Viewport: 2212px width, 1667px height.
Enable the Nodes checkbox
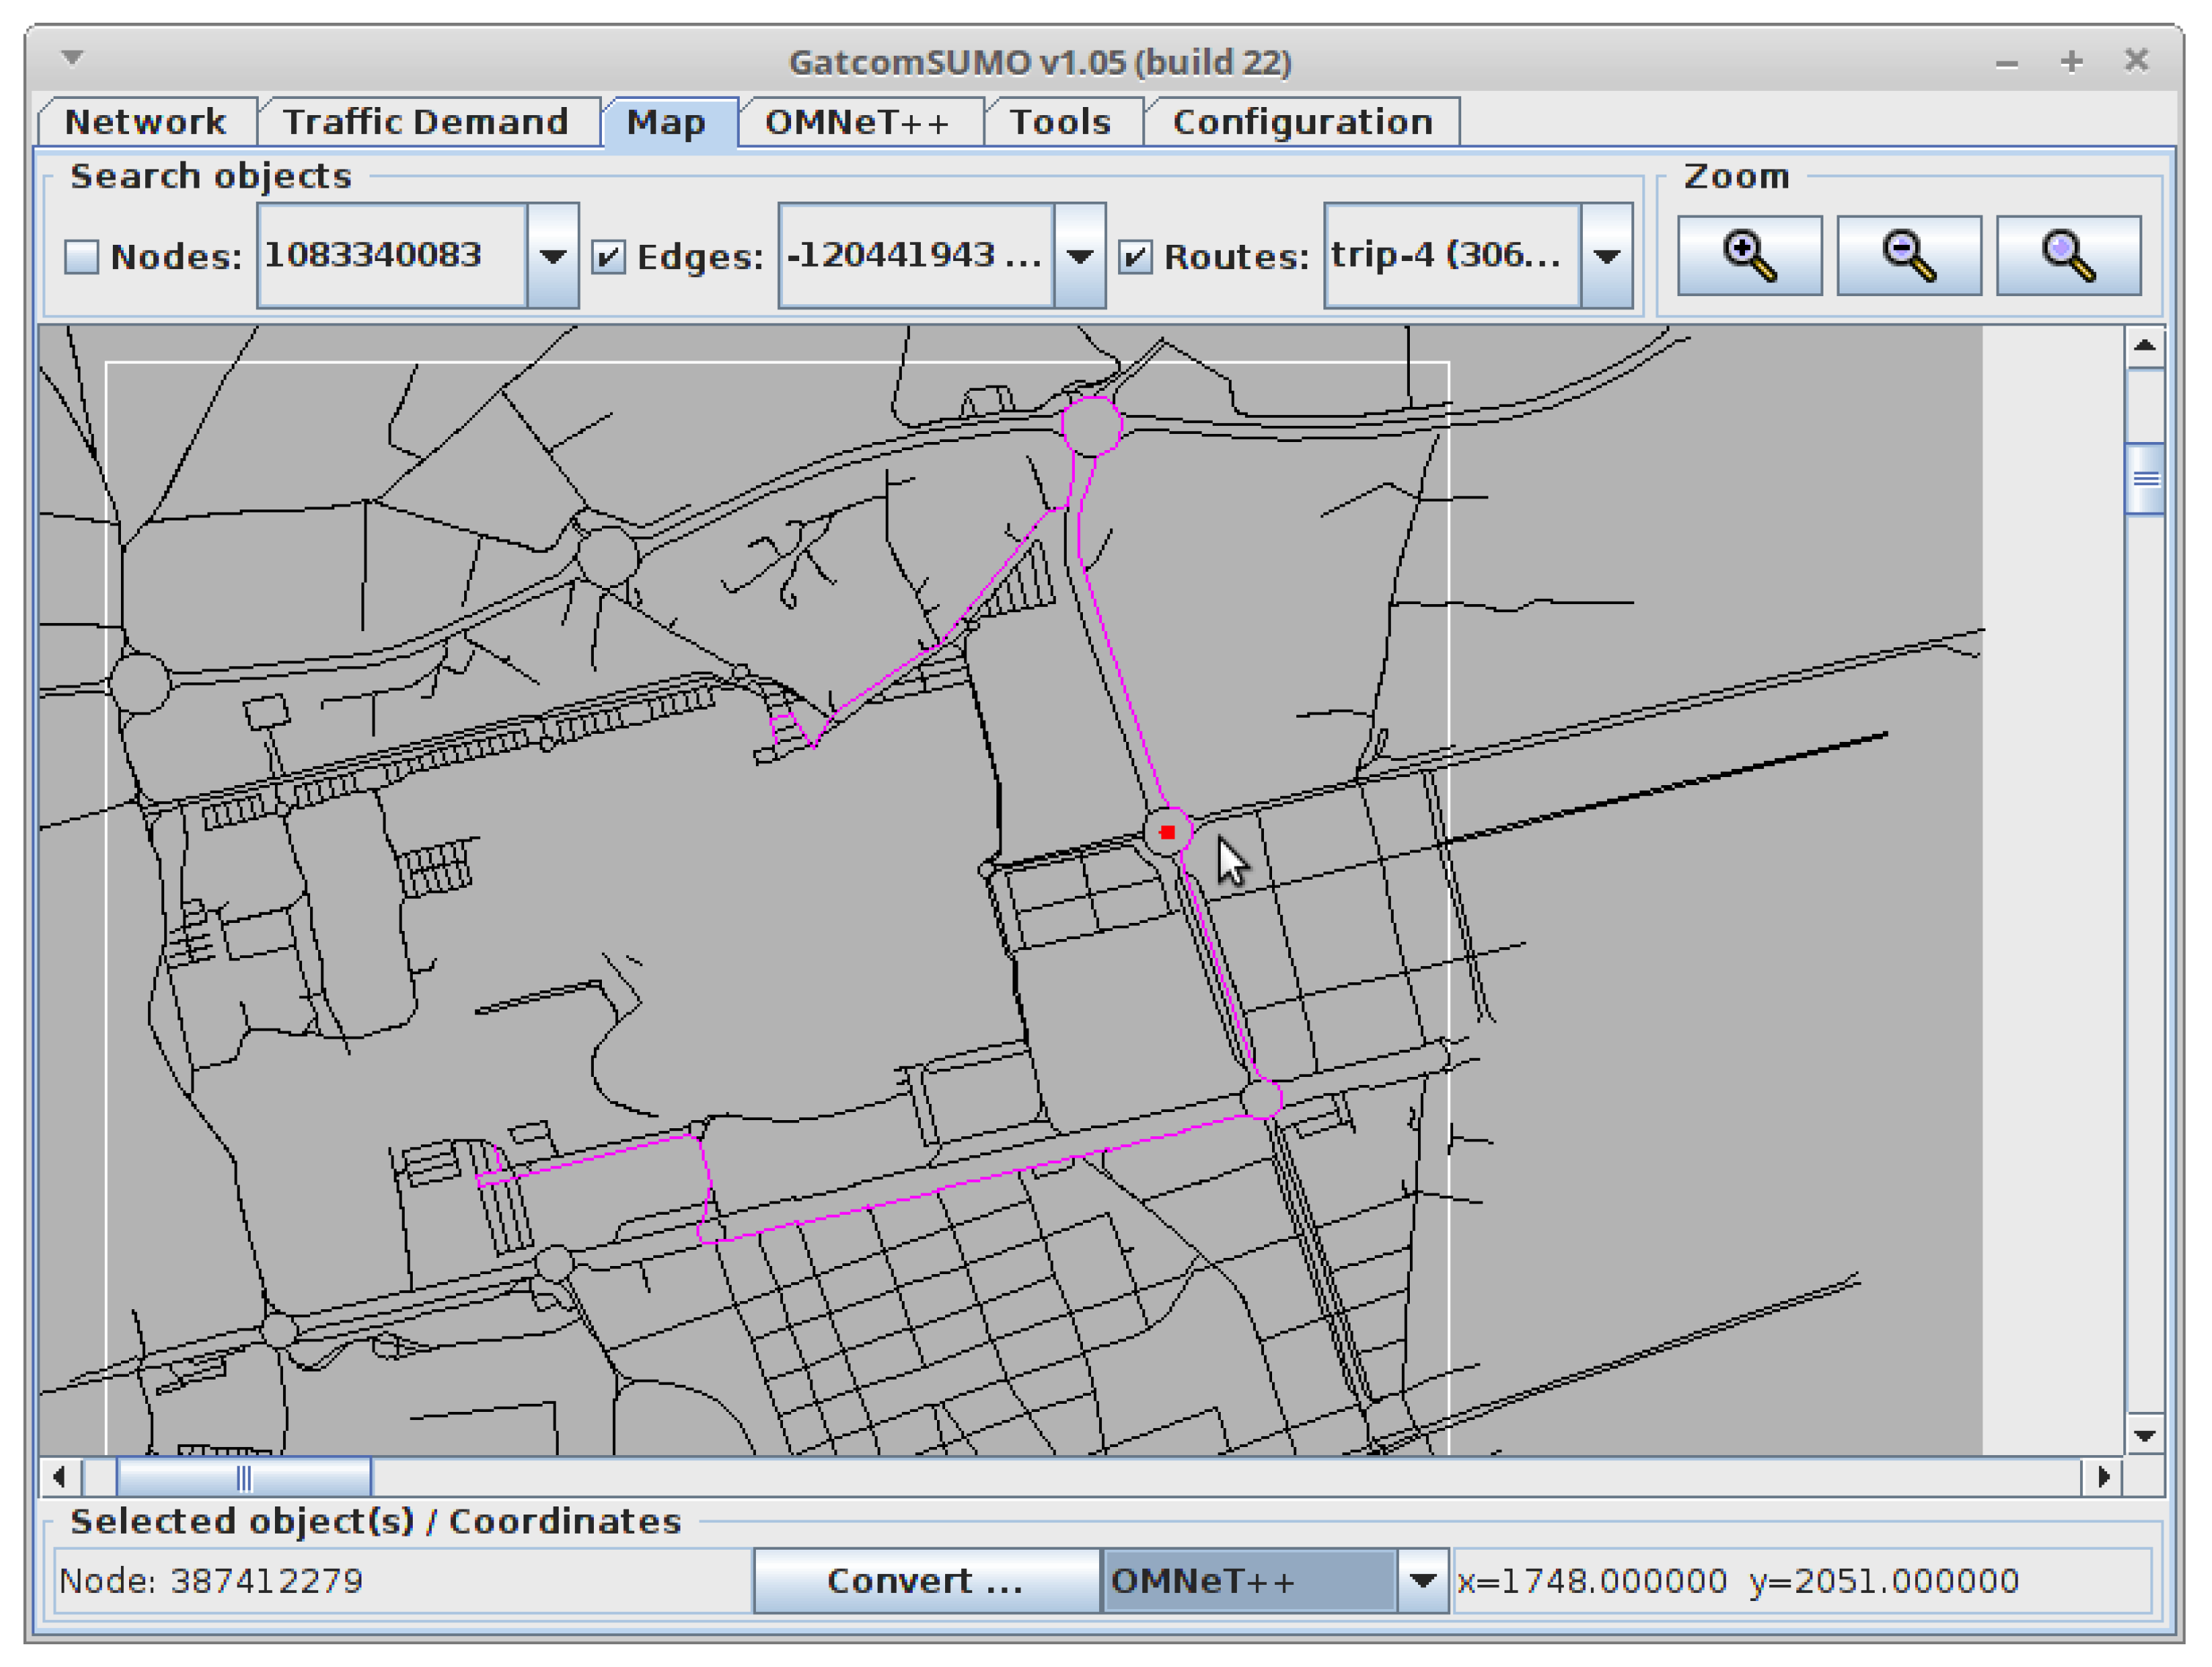click(82, 257)
